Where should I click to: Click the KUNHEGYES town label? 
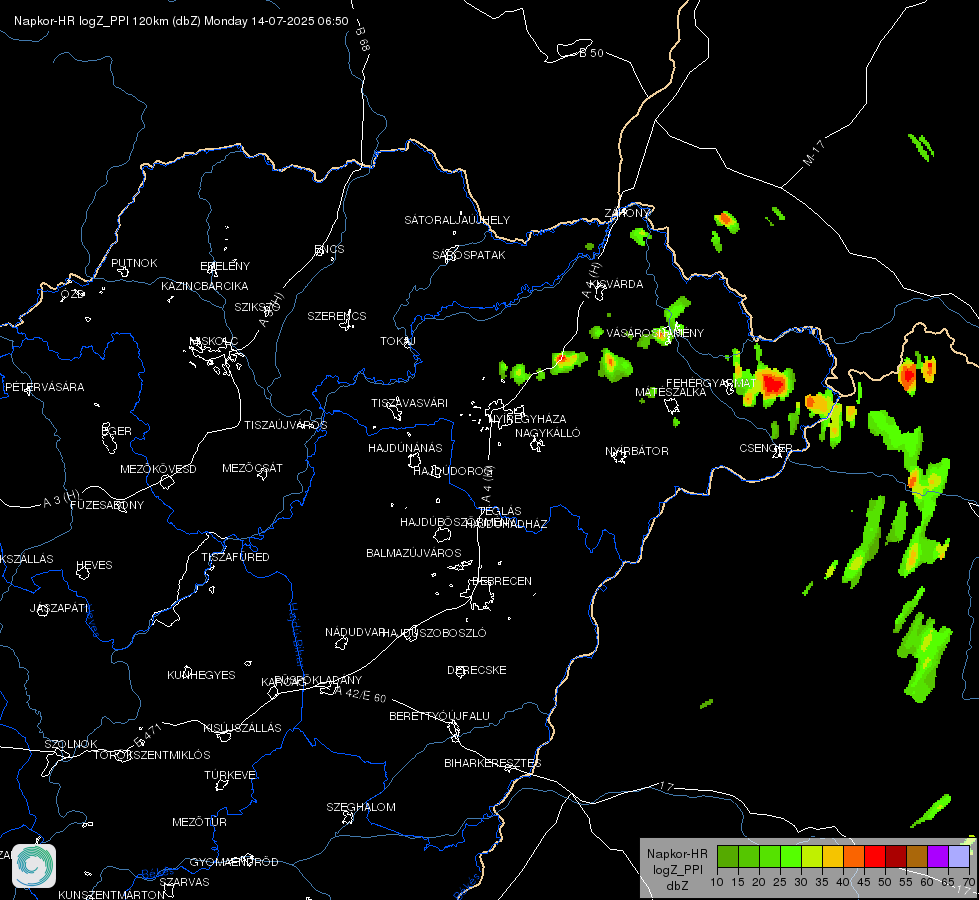pyautogui.click(x=201, y=675)
